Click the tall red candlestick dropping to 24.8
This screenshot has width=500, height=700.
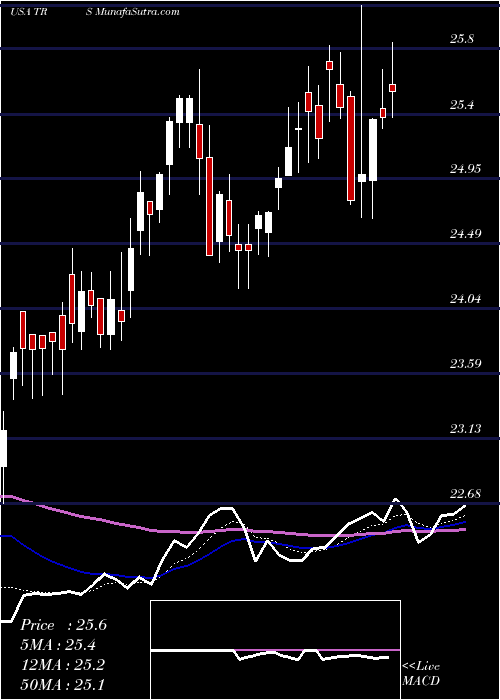(351, 148)
